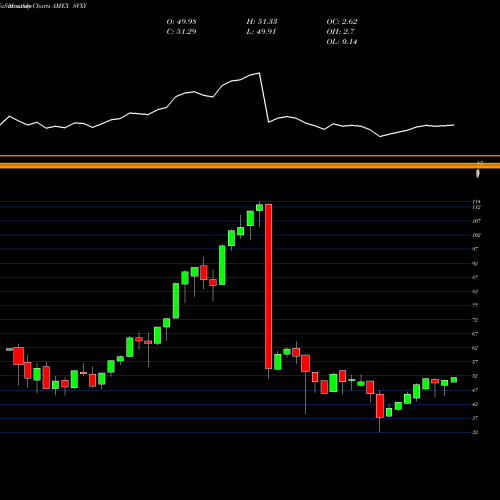Click the OL: 0.14 value
Image resolution: width=500 pixels, height=500 pixels.
342,42
